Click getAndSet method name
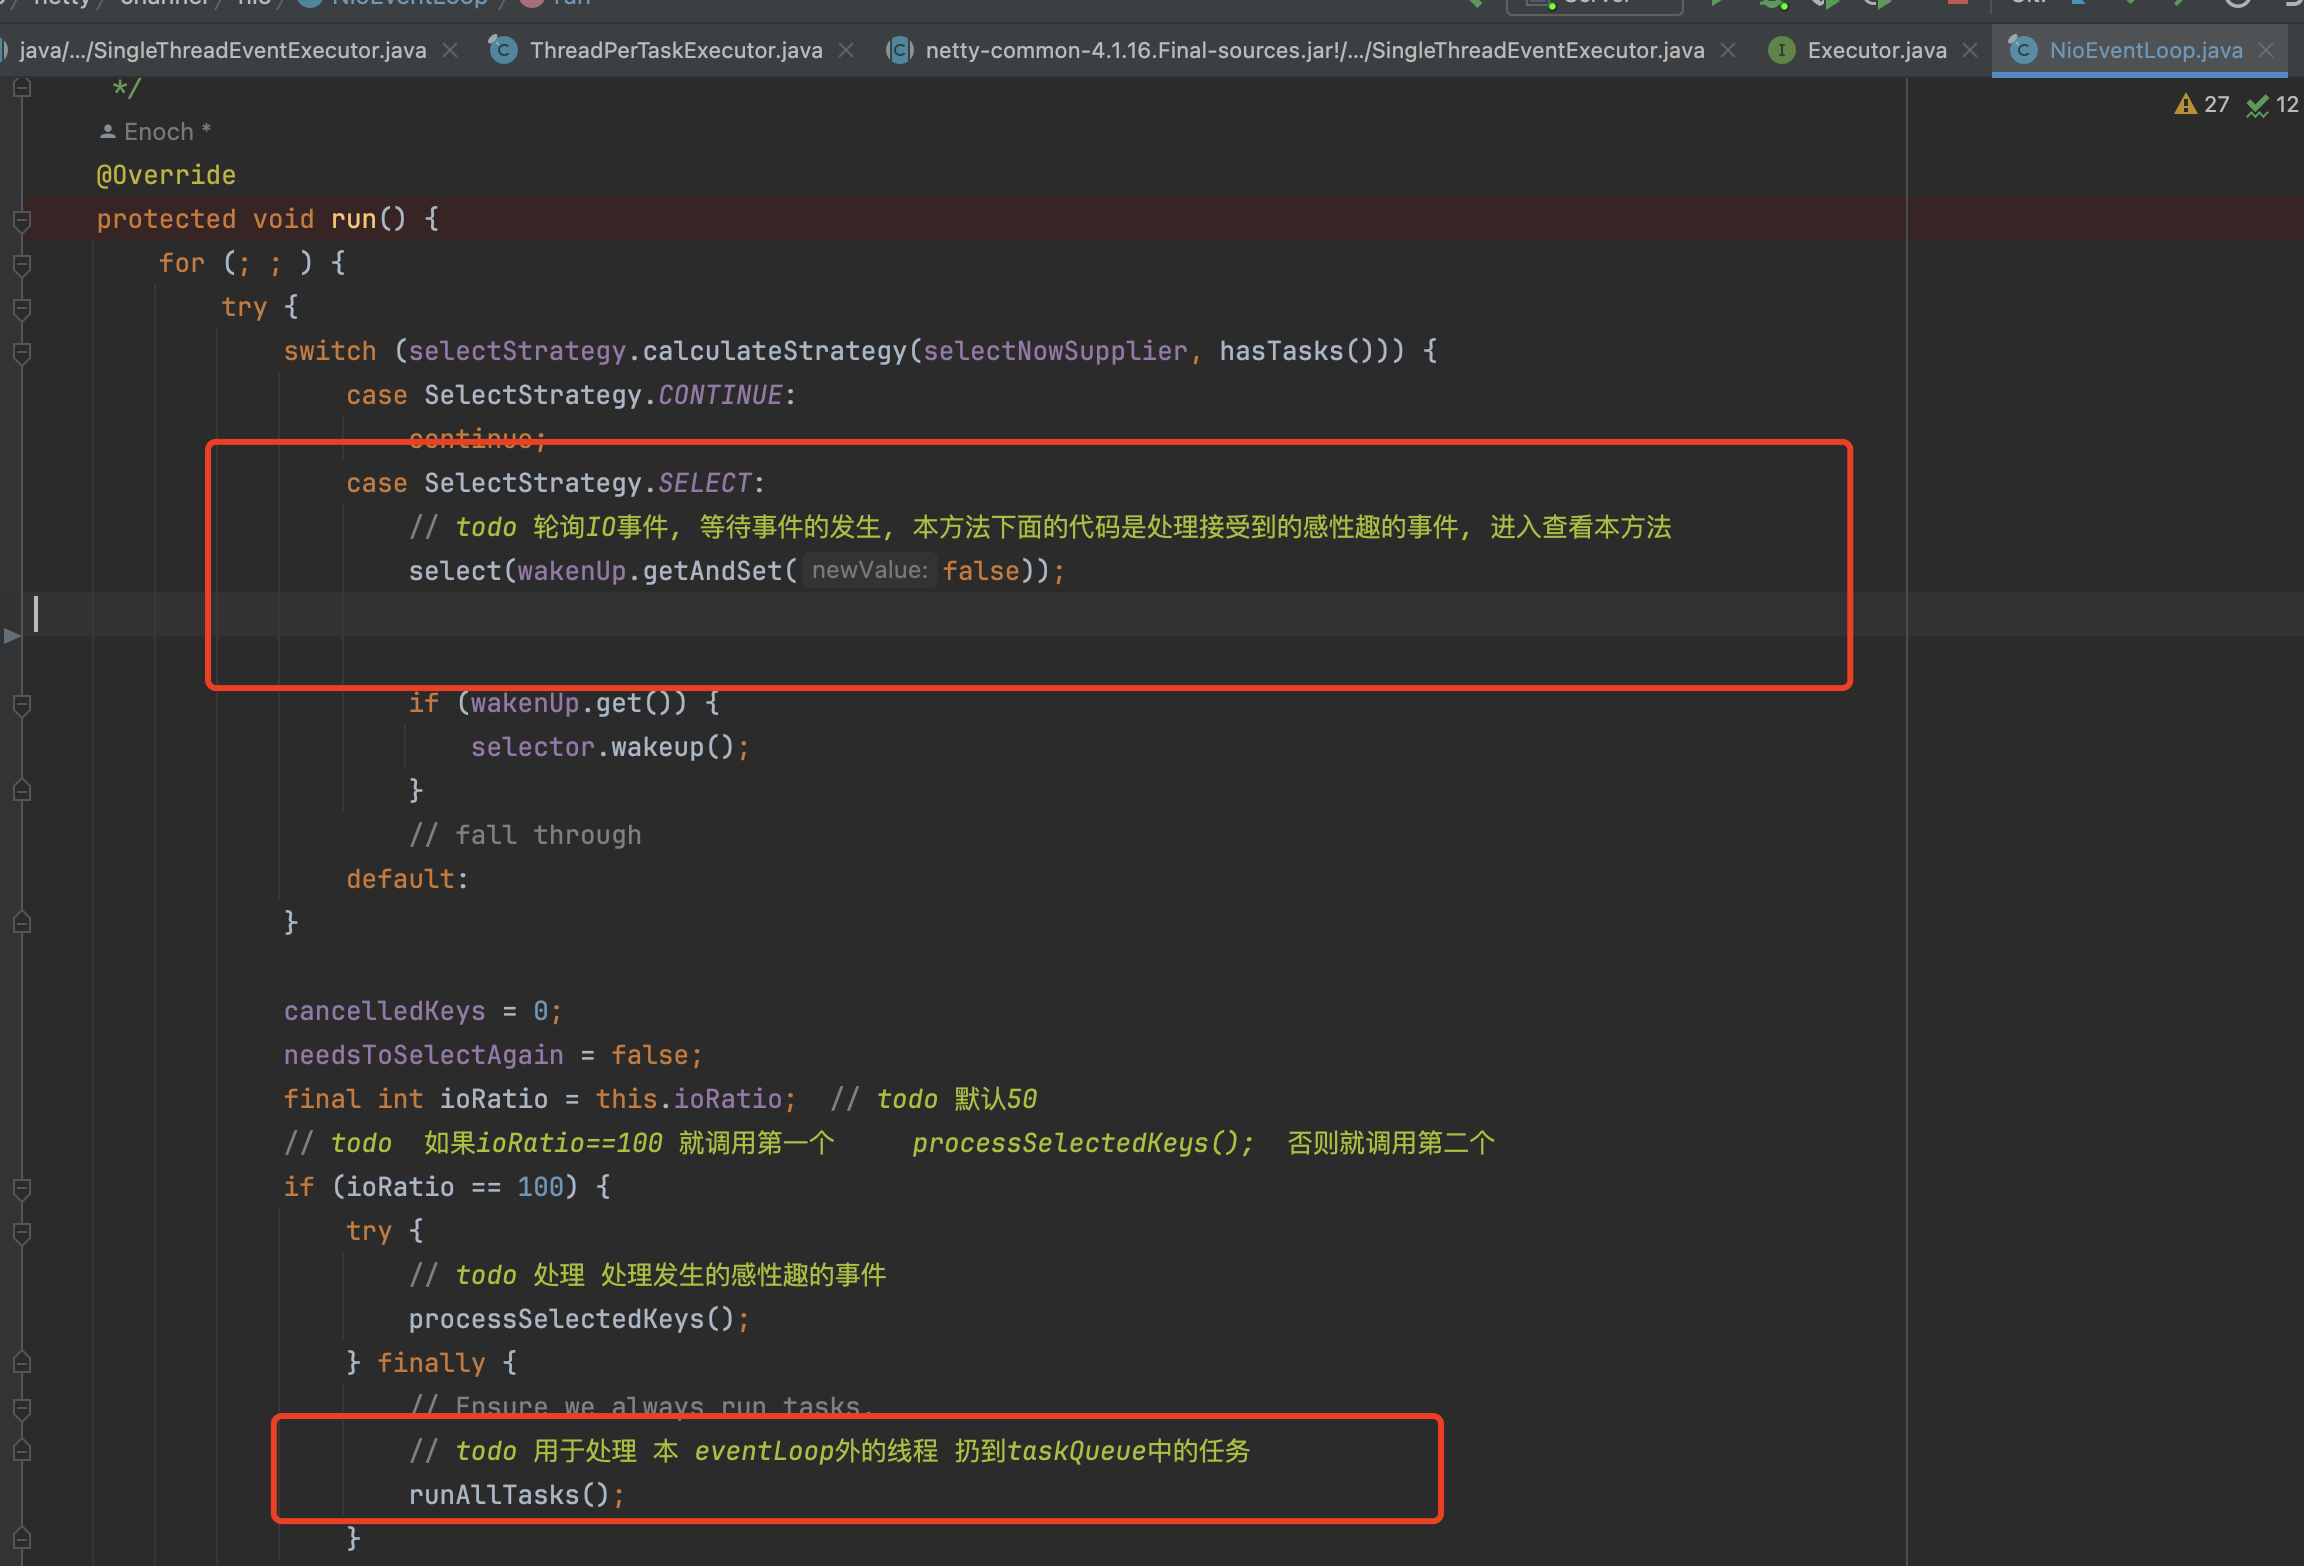 click(x=712, y=571)
